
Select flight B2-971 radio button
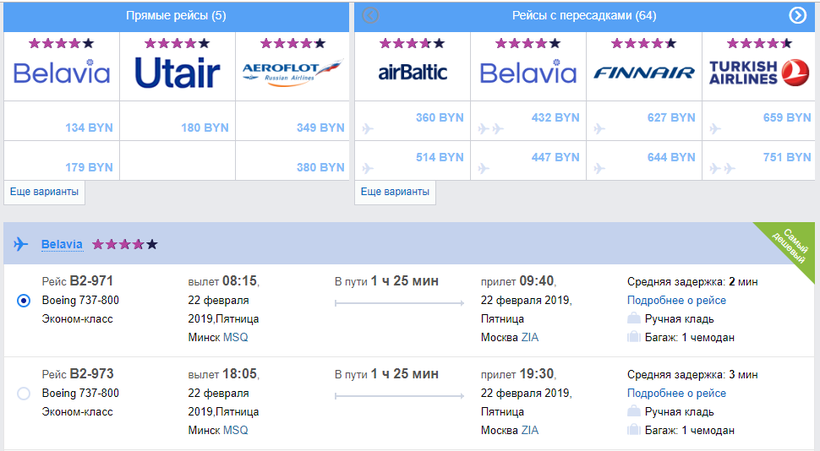[x=24, y=300]
